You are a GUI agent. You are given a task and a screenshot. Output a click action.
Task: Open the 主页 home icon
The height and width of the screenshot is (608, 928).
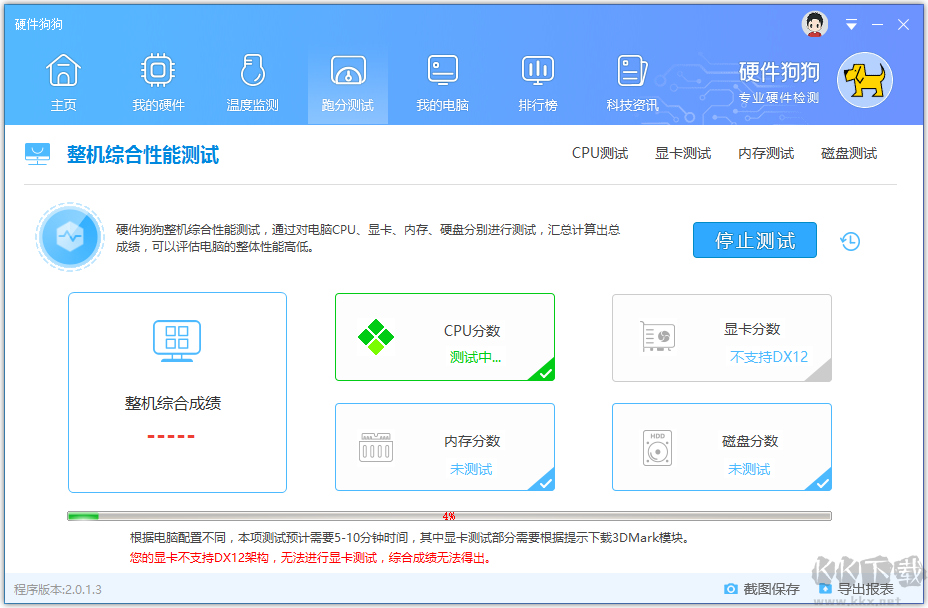(x=63, y=70)
